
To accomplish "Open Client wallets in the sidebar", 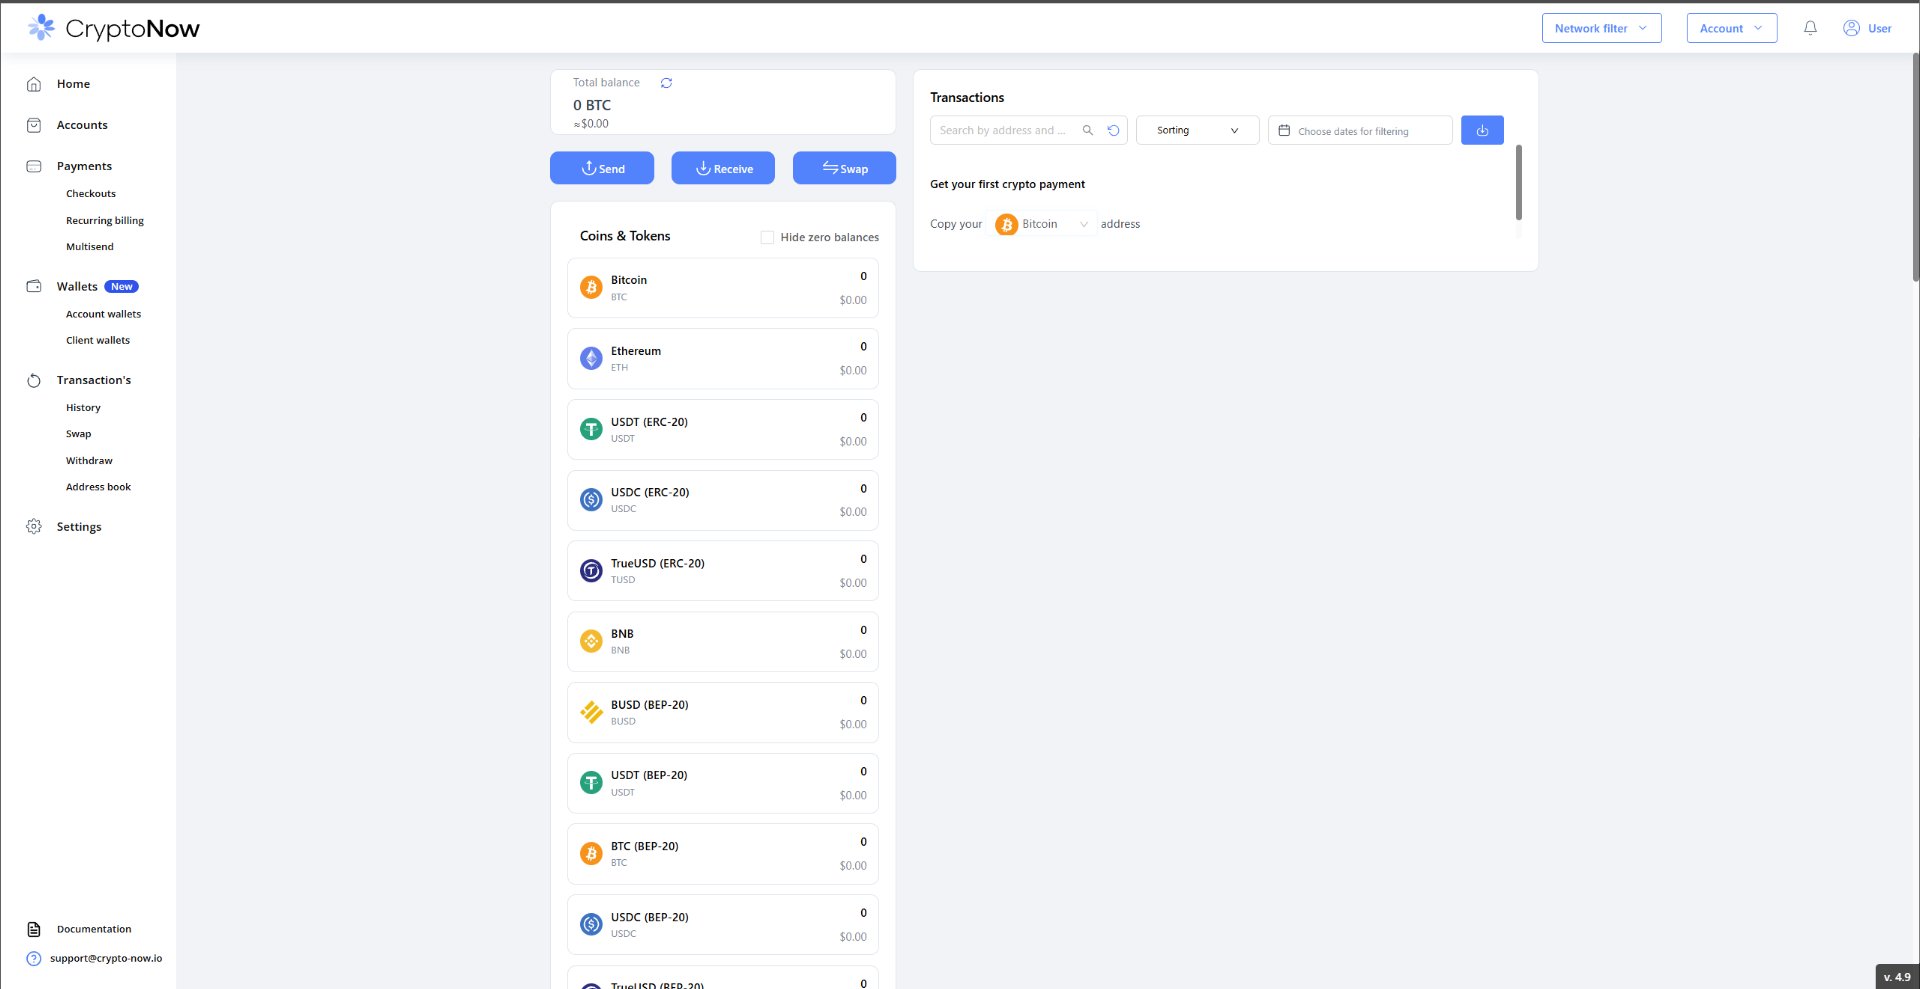I will 98,340.
